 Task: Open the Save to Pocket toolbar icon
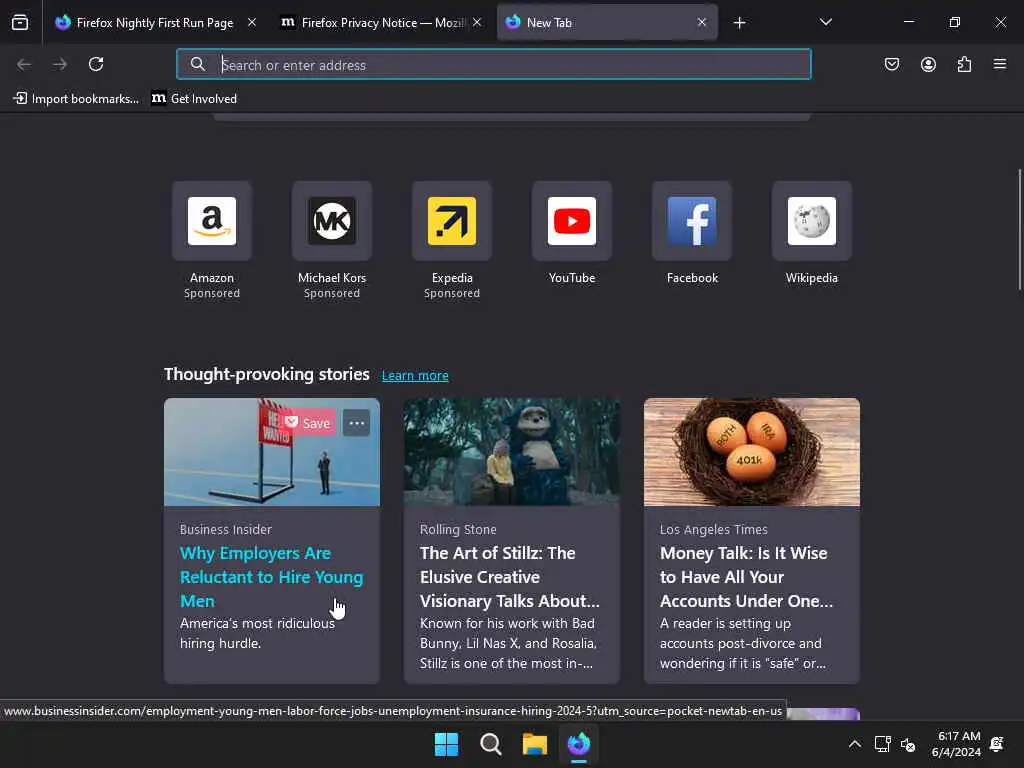point(892,64)
